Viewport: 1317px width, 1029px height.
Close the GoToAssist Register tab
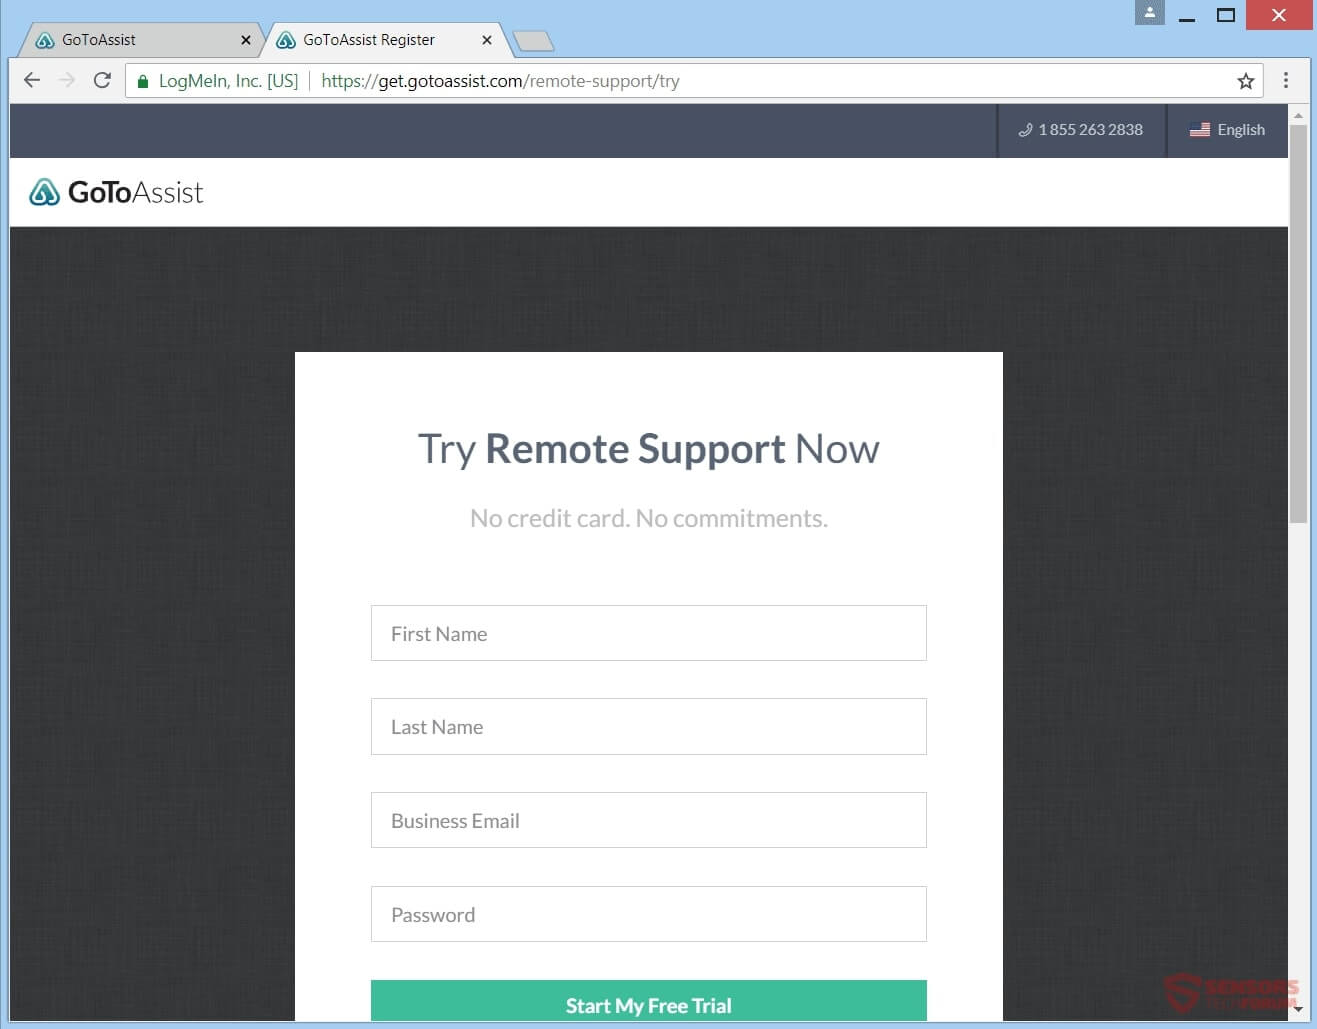(x=487, y=40)
